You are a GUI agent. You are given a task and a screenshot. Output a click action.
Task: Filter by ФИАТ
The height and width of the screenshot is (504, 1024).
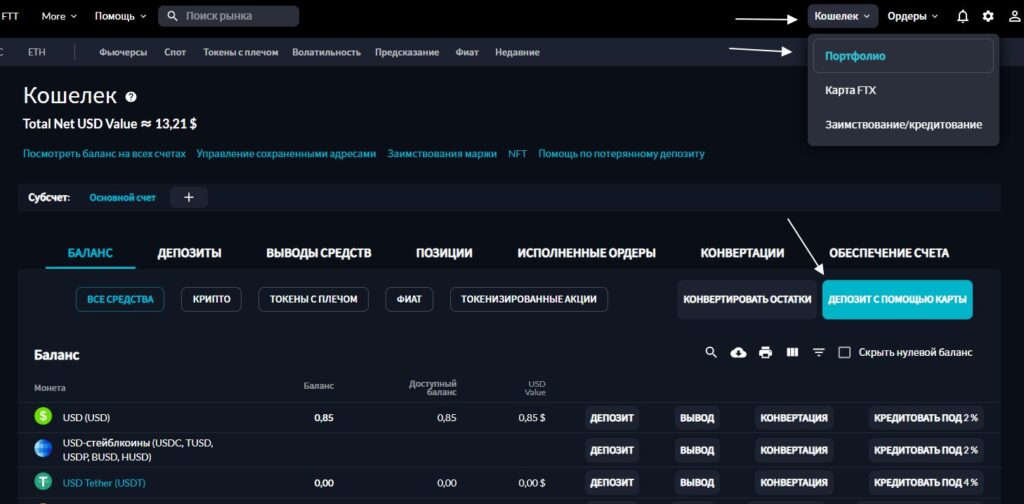tap(409, 300)
